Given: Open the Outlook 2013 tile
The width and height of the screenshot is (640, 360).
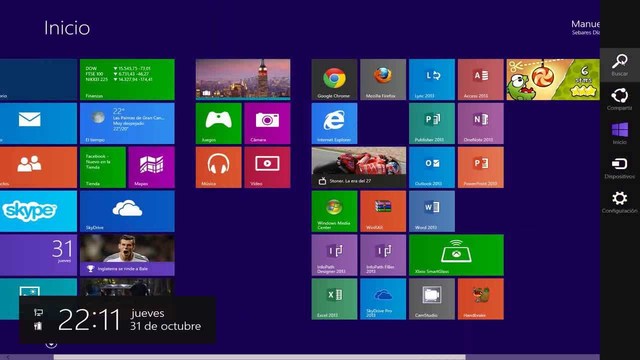Looking at the screenshot, I should tap(432, 167).
